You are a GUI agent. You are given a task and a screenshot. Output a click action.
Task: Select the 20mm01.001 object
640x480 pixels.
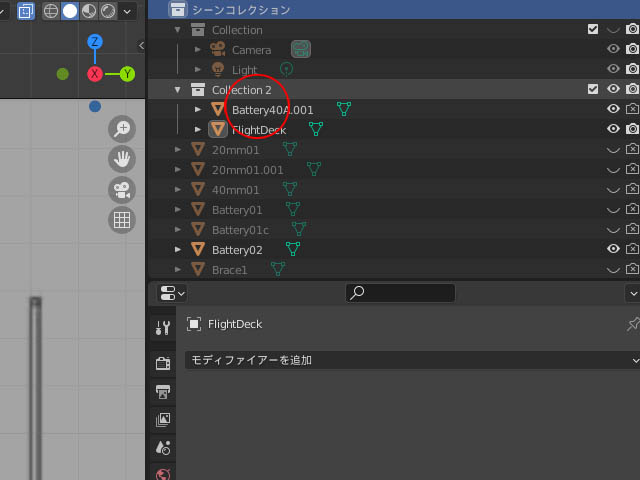(247, 170)
